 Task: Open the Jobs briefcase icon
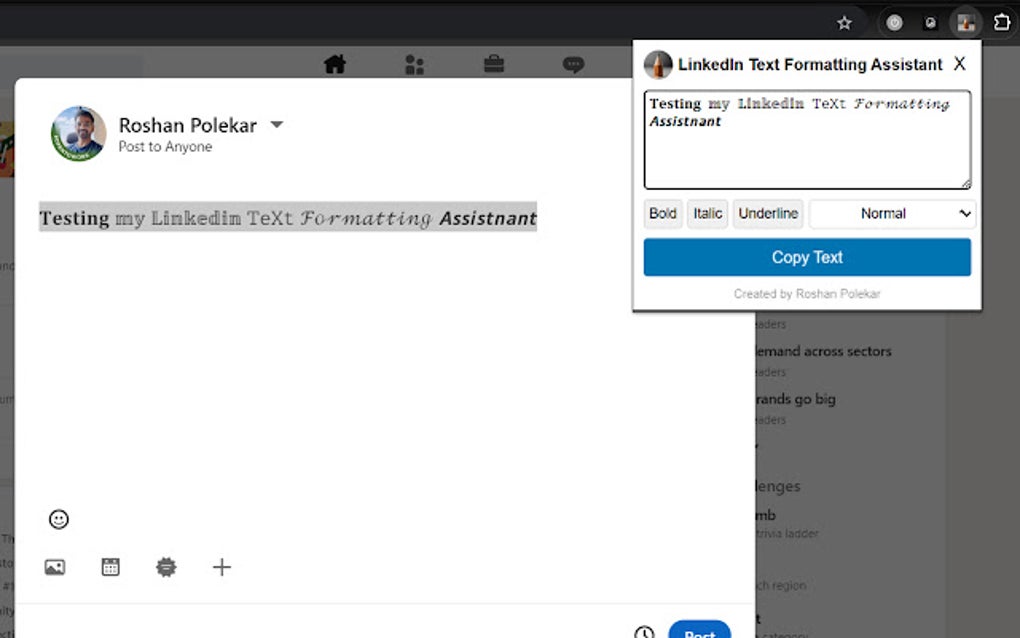(x=494, y=64)
